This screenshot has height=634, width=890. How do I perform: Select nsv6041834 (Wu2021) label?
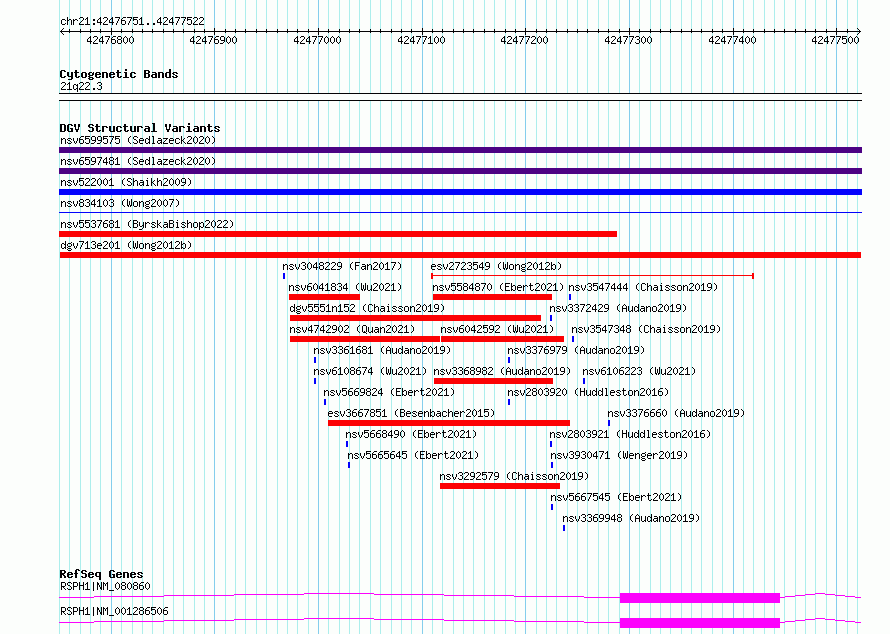[x=345, y=287]
